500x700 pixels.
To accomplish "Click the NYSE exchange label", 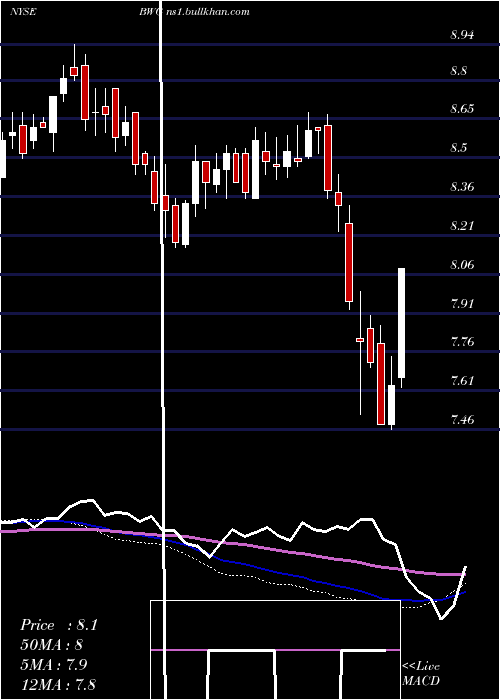I will tap(23, 12).
